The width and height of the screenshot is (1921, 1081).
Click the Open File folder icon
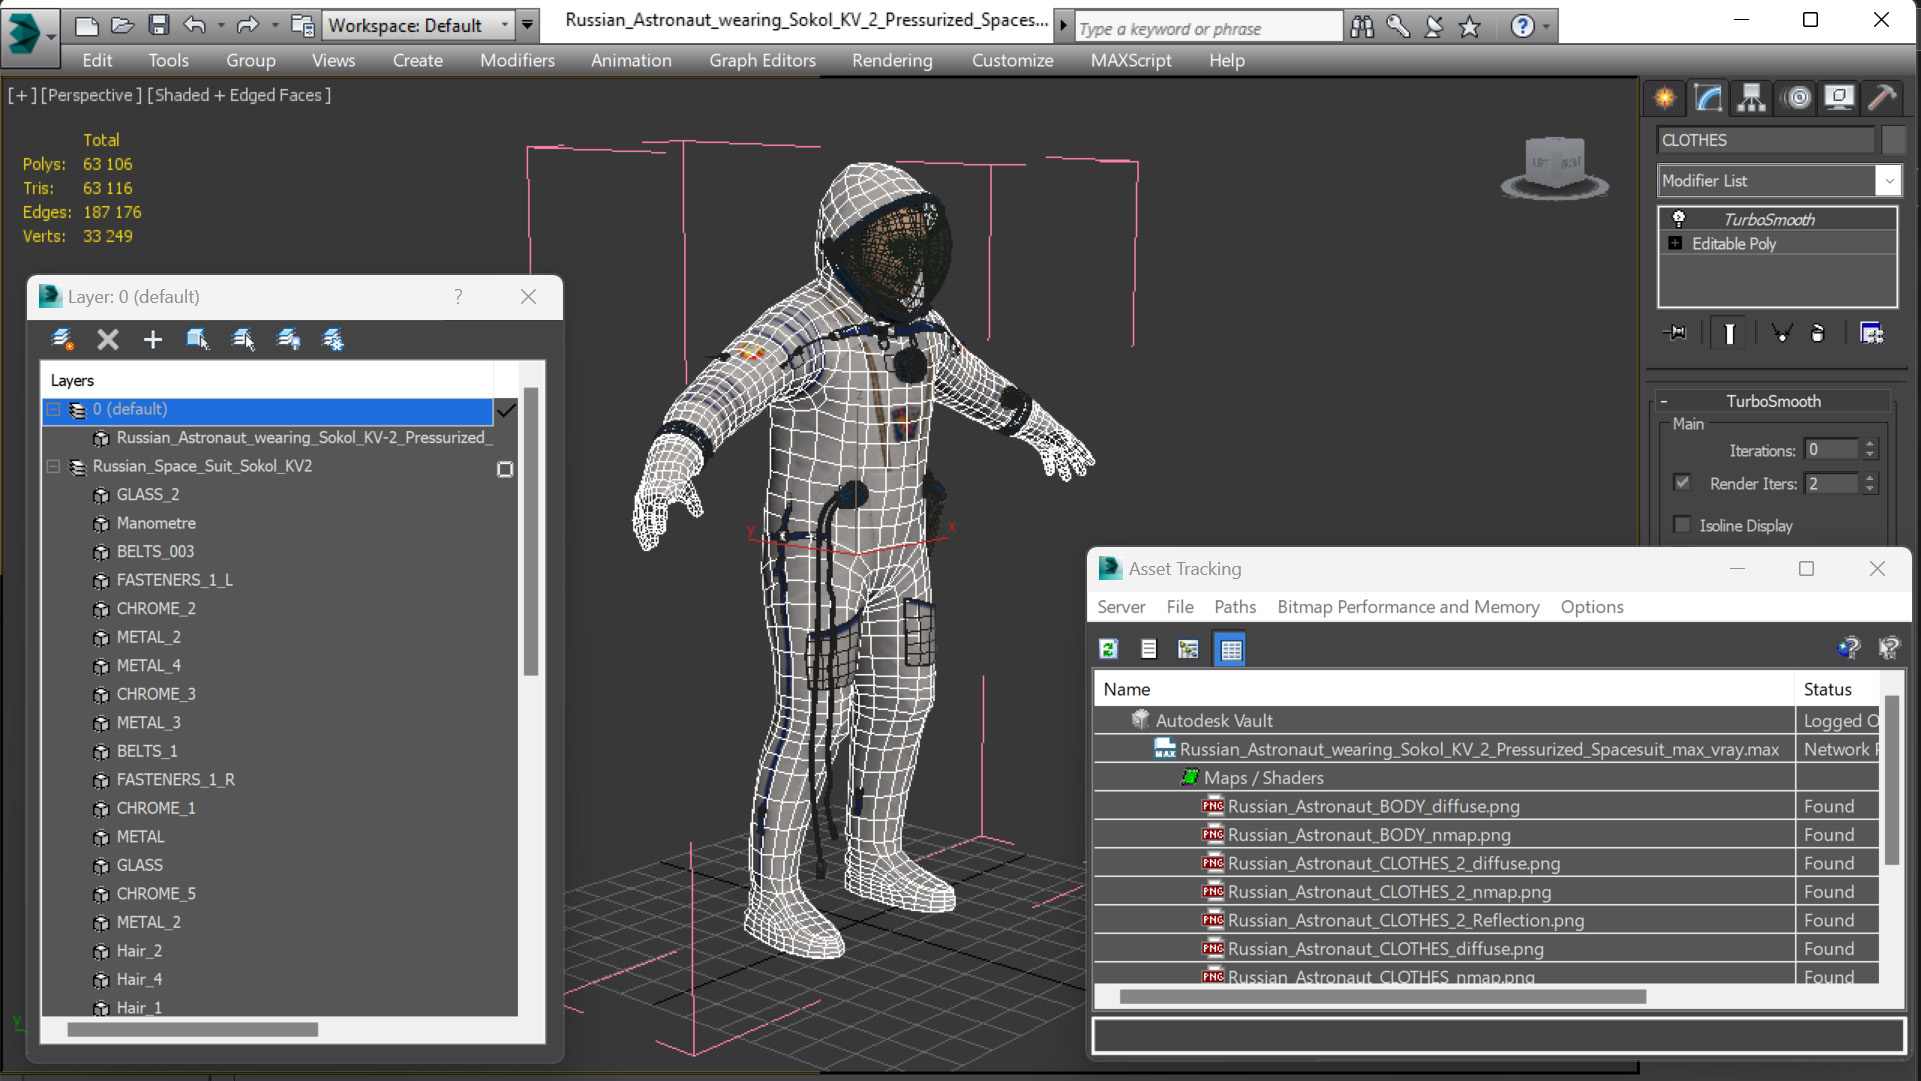122,25
